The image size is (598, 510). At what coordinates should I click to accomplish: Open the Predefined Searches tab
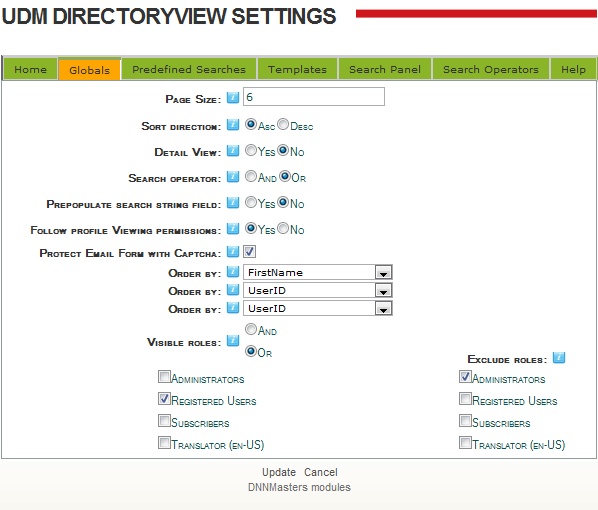click(x=189, y=69)
